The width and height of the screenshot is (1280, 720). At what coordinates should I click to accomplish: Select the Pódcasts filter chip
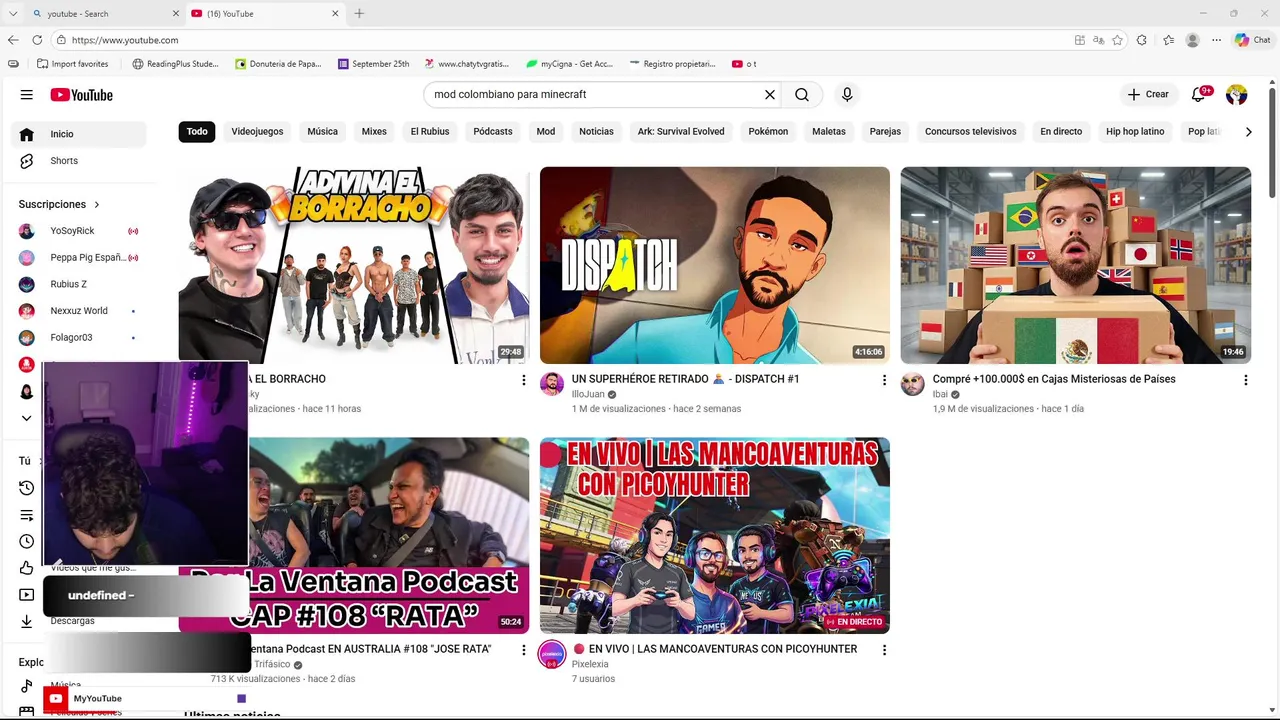click(x=493, y=132)
